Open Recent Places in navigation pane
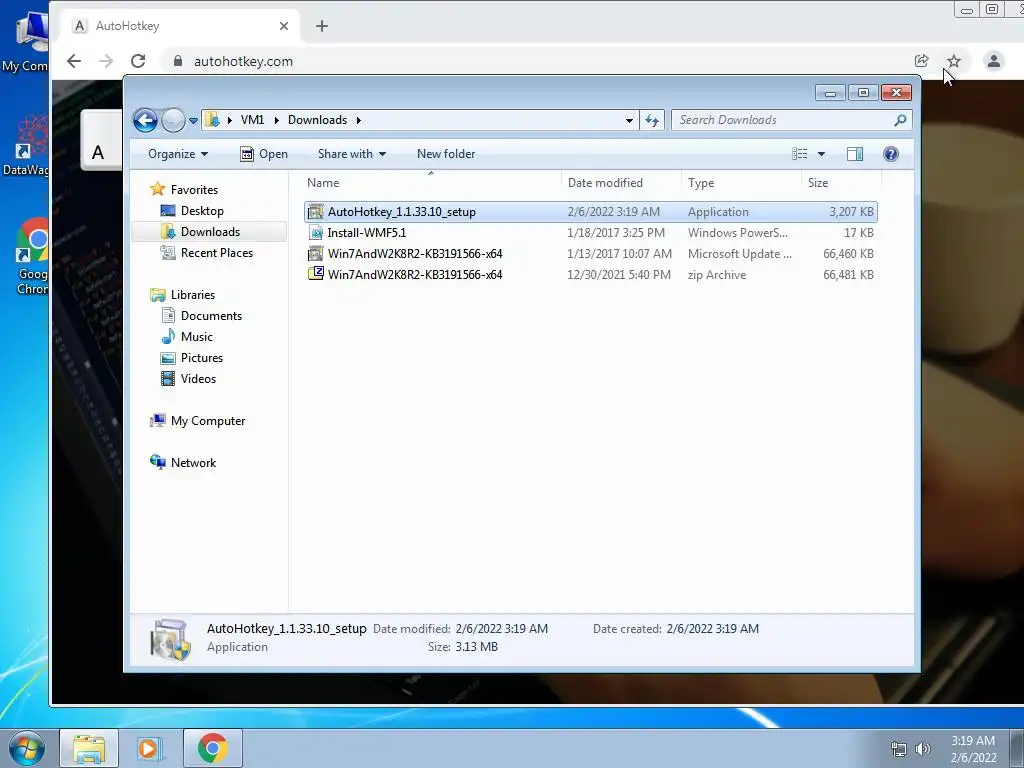 [216, 253]
